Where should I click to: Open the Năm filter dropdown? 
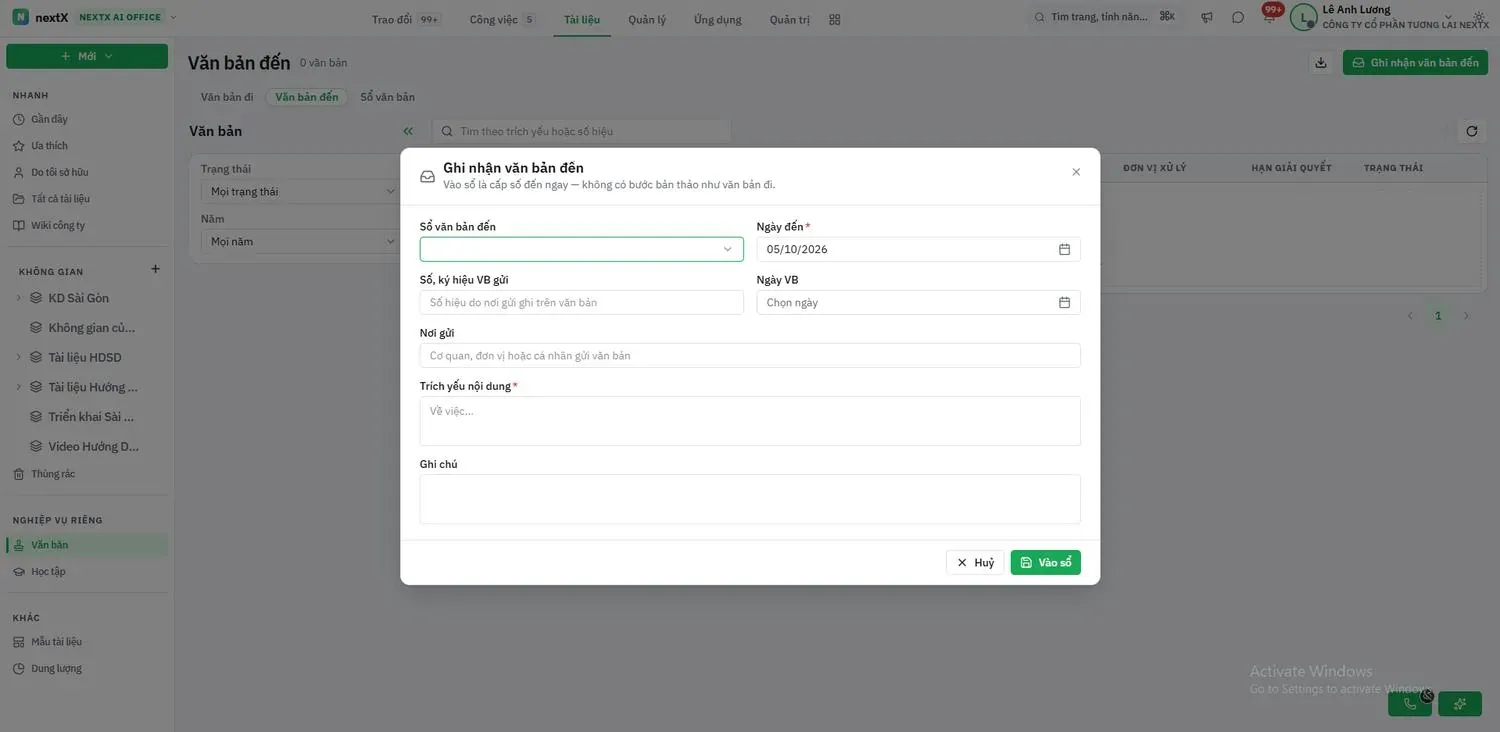pyautogui.click(x=302, y=241)
